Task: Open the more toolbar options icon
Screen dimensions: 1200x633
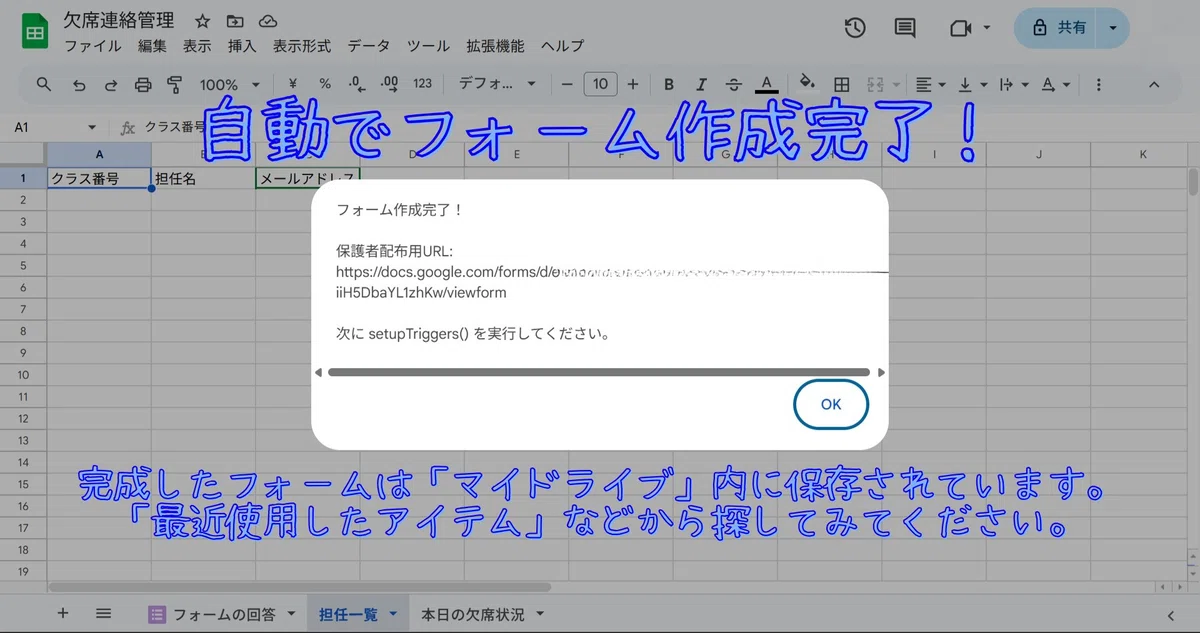Action: (1099, 84)
